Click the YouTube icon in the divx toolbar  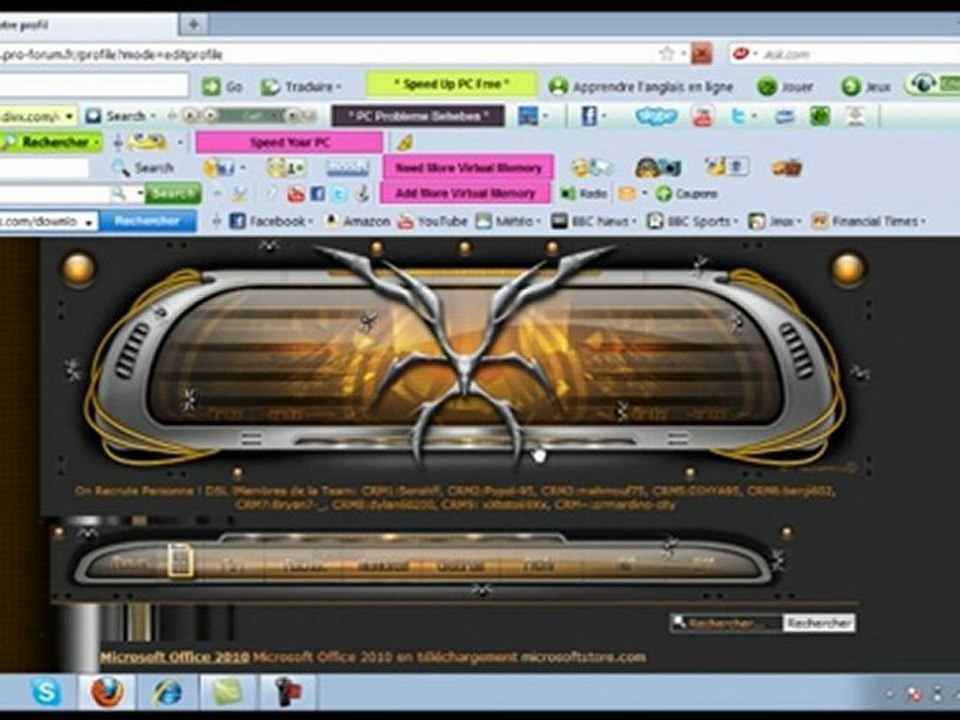click(x=703, y=116)
